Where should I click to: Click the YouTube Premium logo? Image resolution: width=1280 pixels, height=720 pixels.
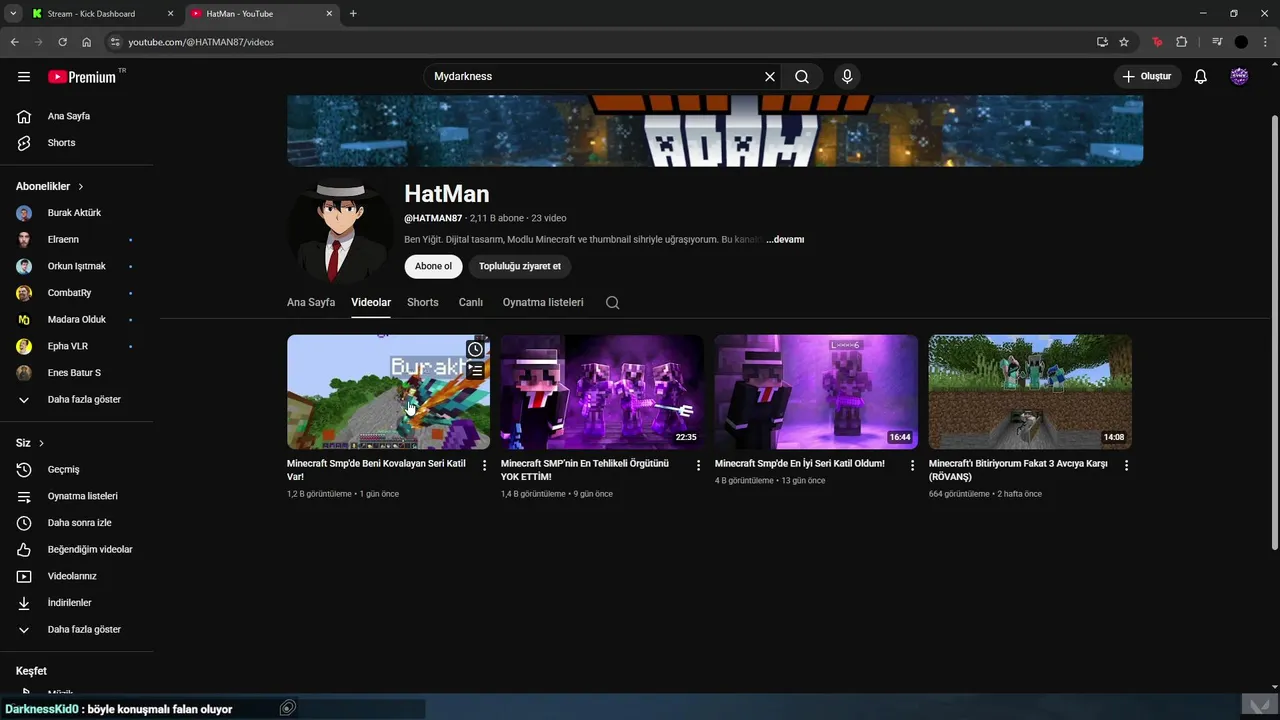point(82,77)
